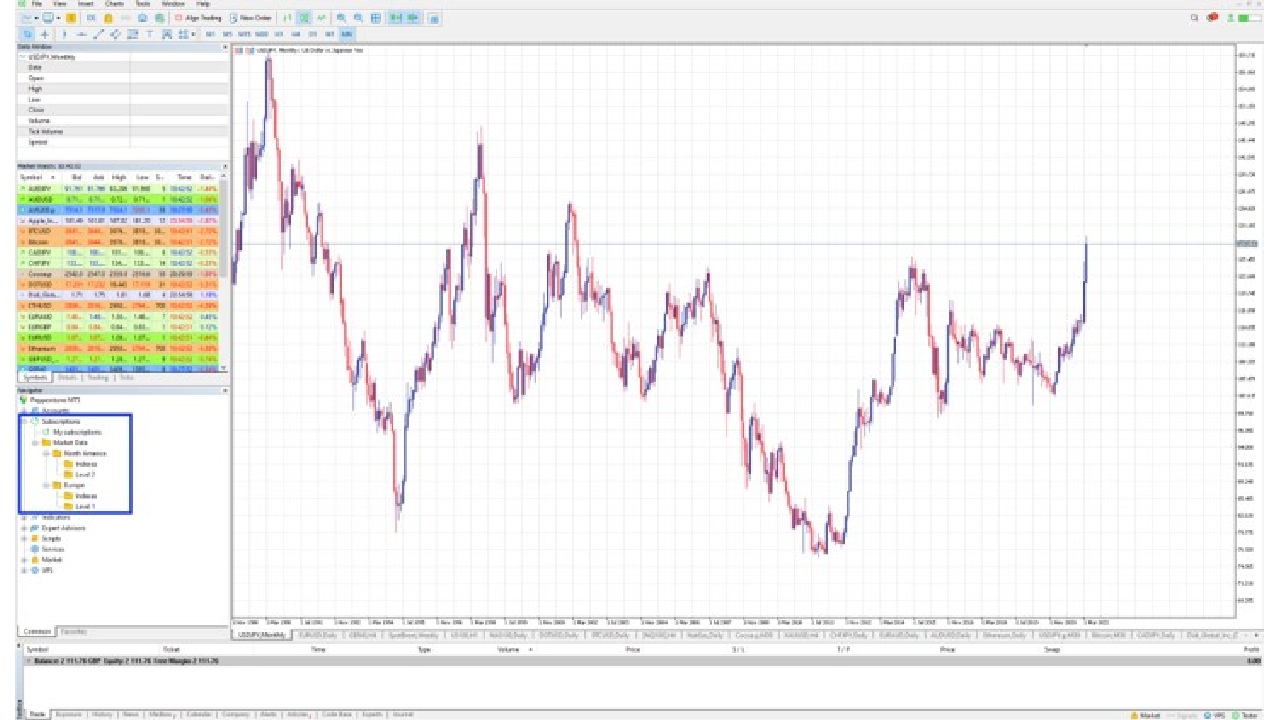1280x720 pixels.
Task: Select the Crosshair cursor tool
Action: 45,34
